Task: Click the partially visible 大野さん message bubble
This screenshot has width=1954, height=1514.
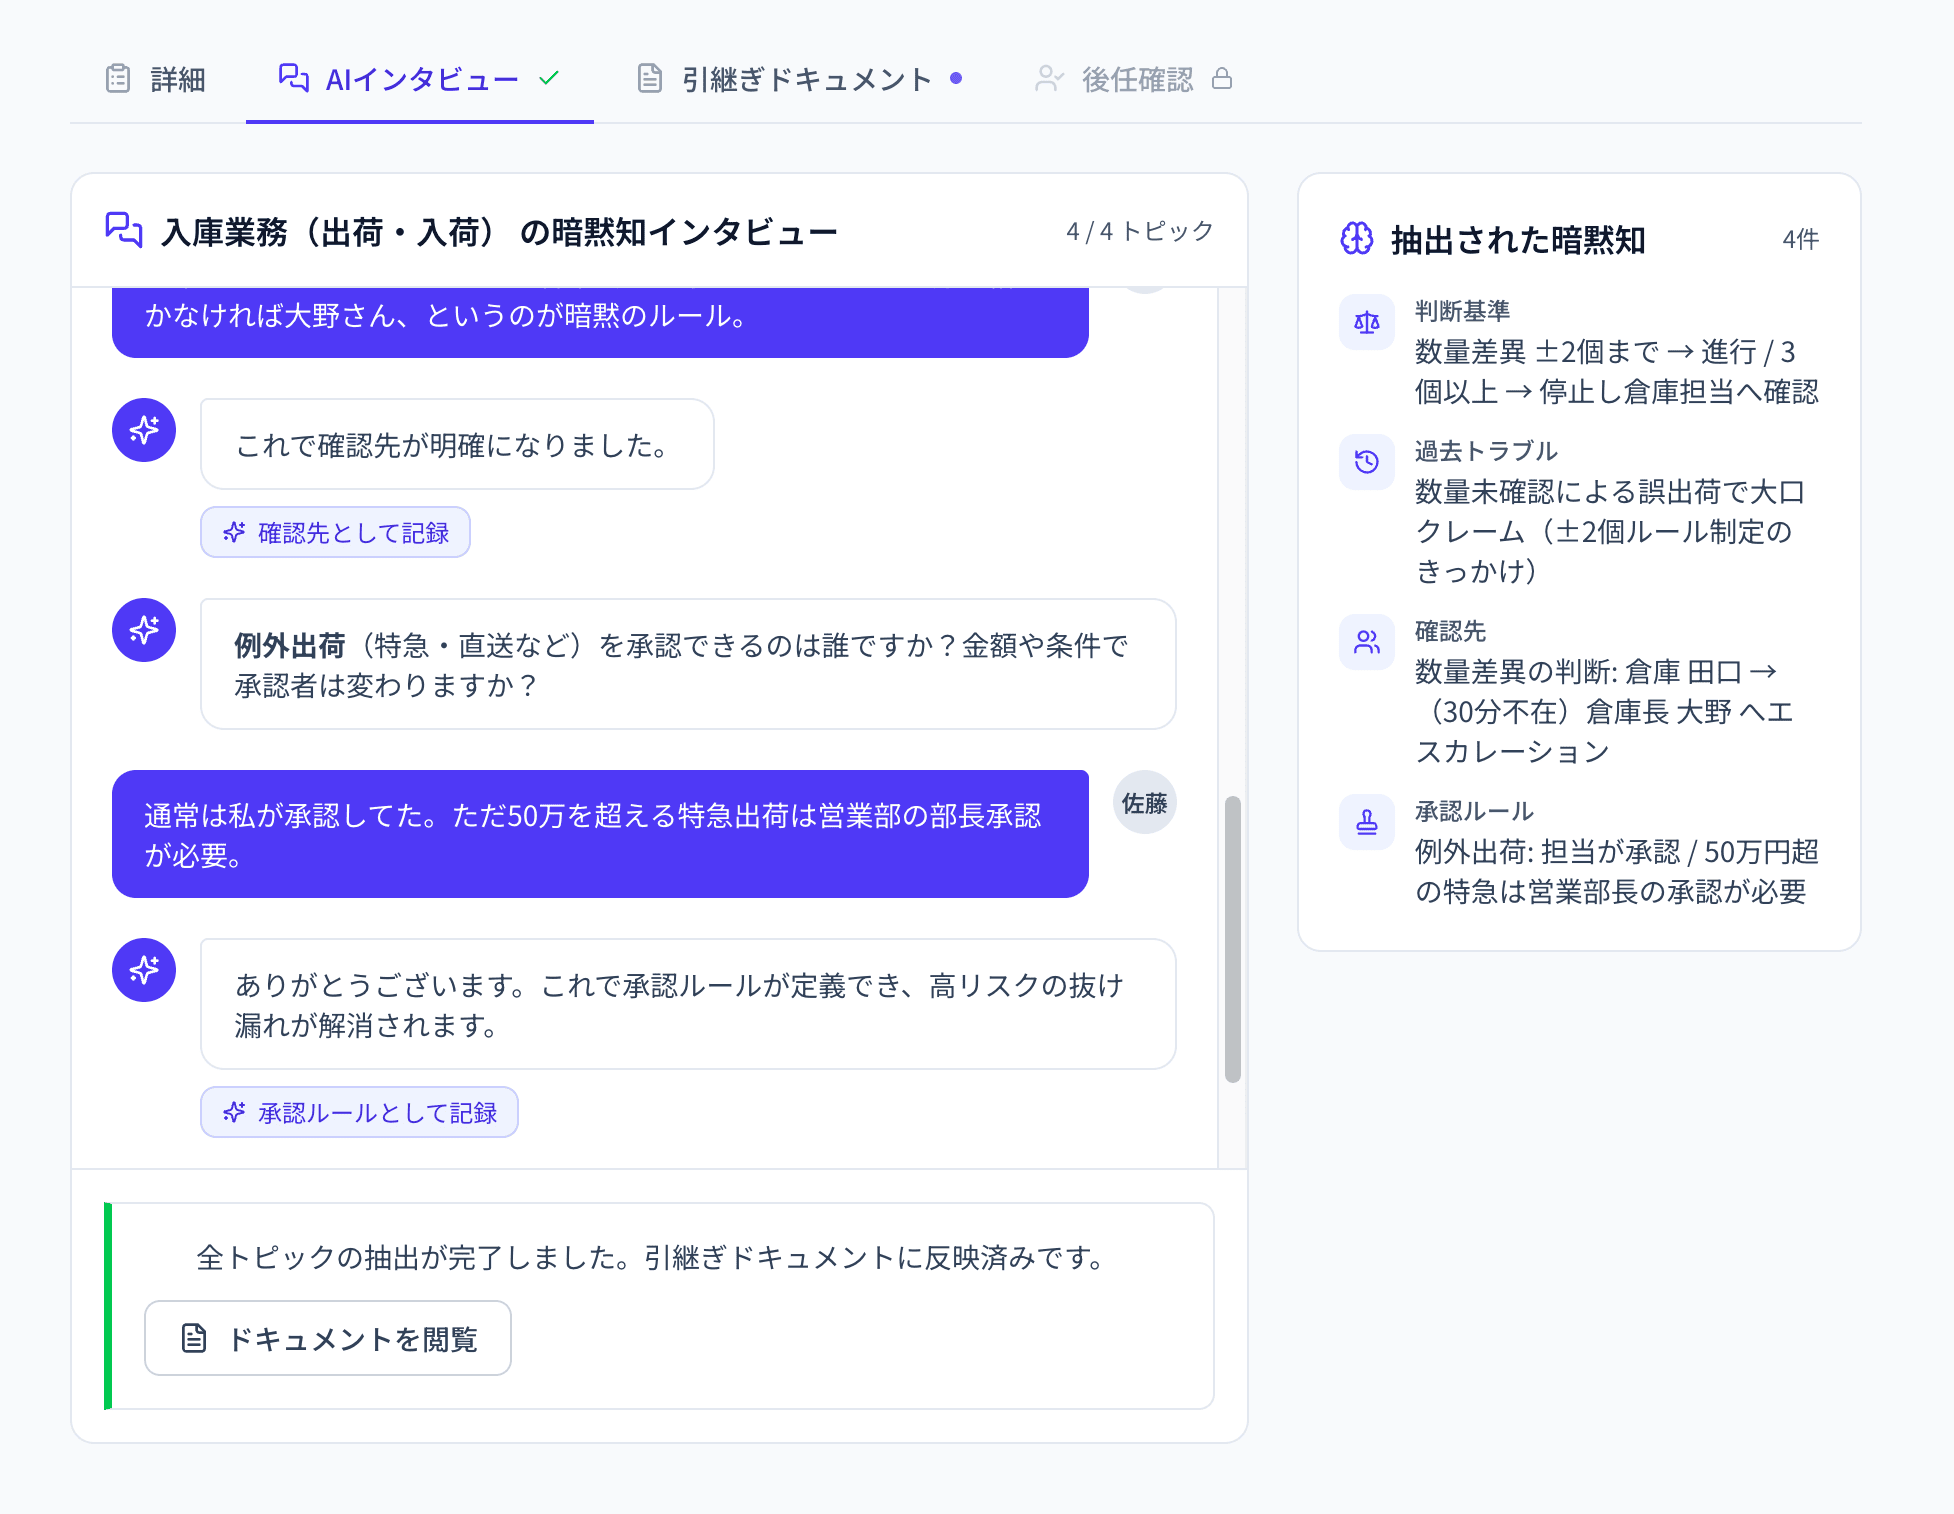Action: 600,322
